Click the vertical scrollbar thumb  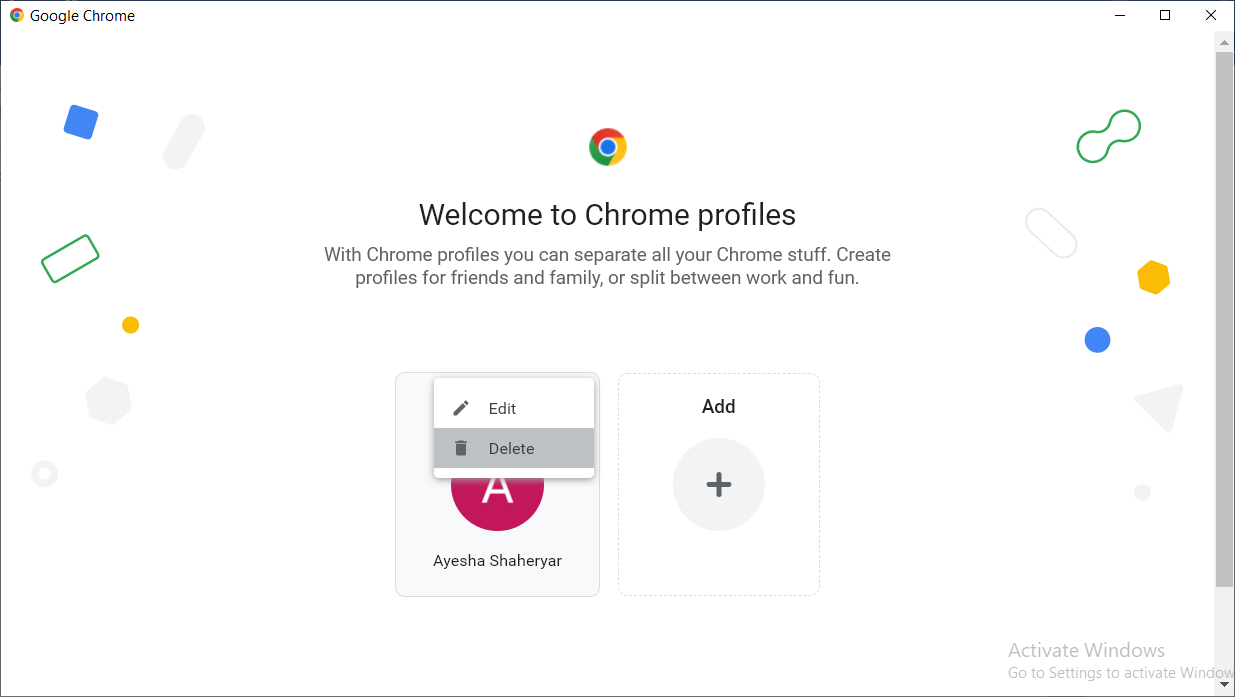pos(1224,319)
